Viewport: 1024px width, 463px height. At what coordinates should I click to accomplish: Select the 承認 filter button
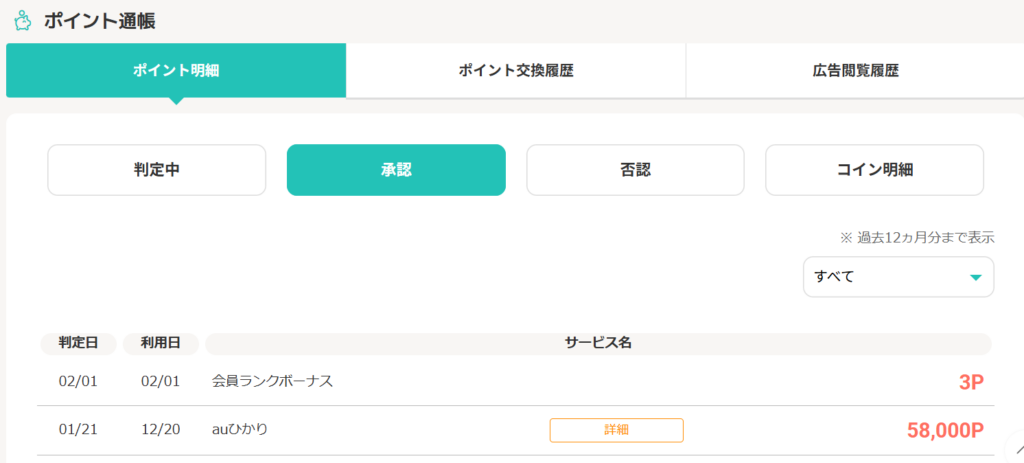pyautogui.click(x=396, y=170)
